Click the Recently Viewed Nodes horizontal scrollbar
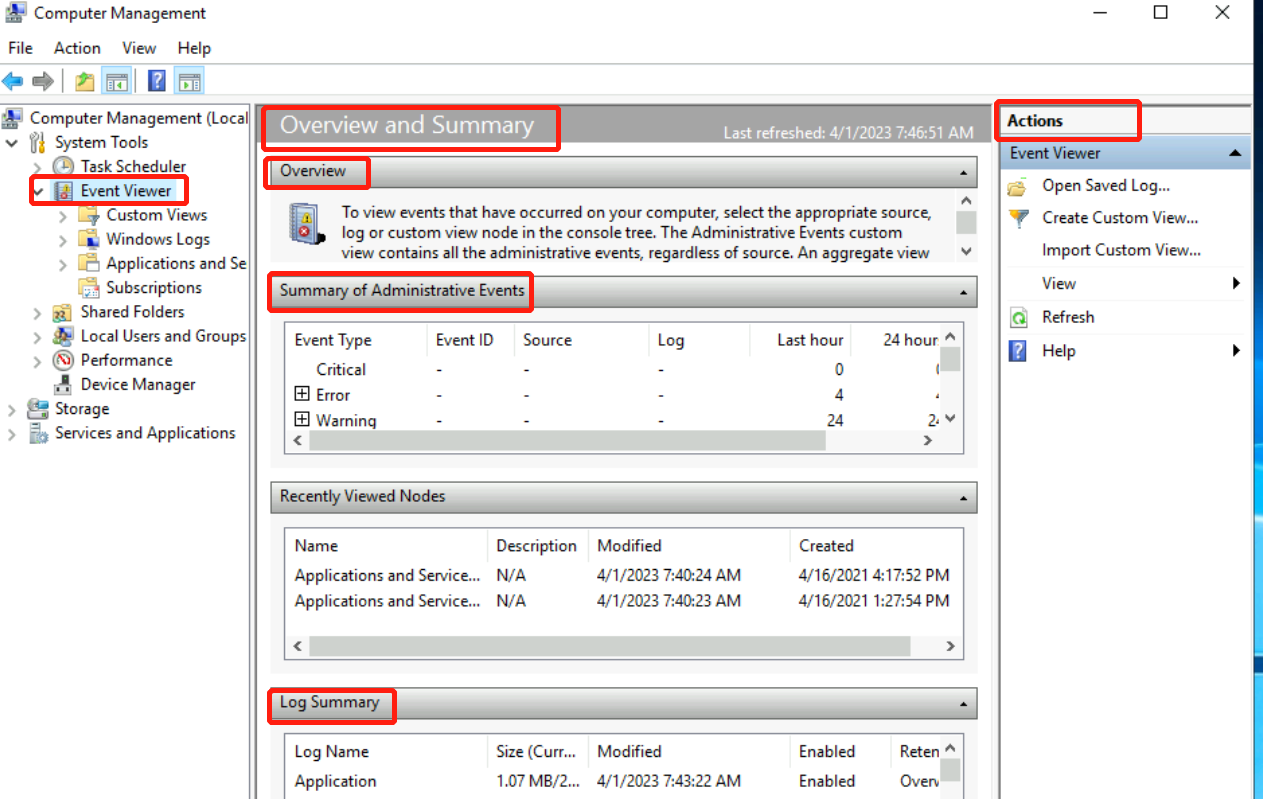 tap(609, 646)
